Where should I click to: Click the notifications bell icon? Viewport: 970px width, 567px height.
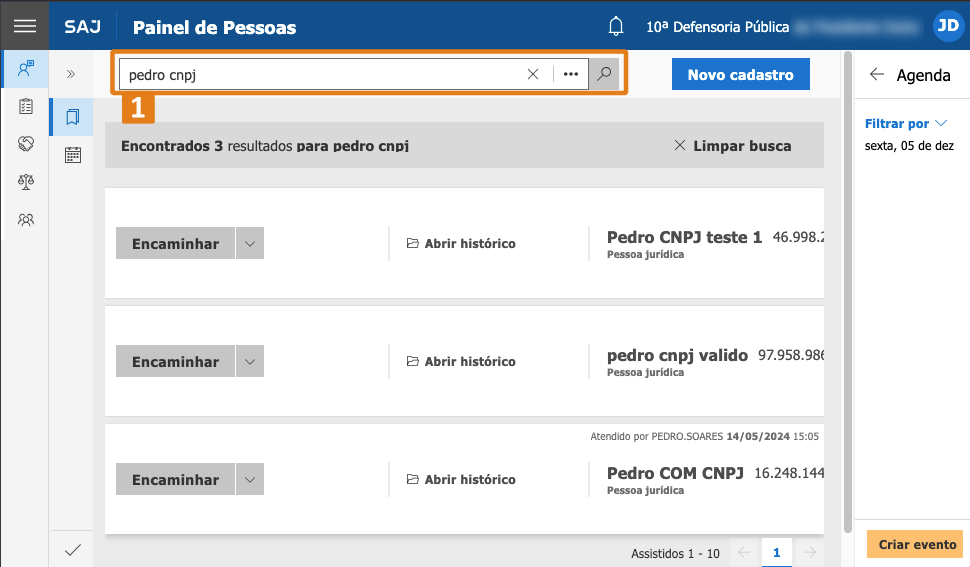(x=616, y=27)
